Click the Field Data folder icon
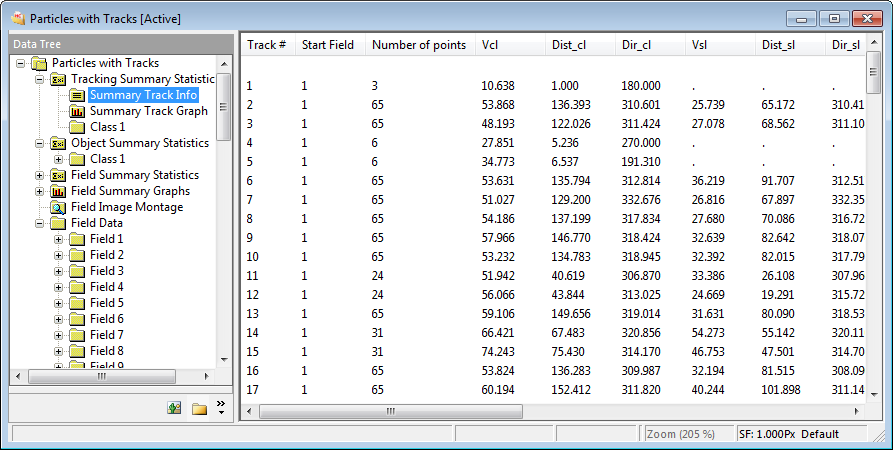 tap(58, 223)
